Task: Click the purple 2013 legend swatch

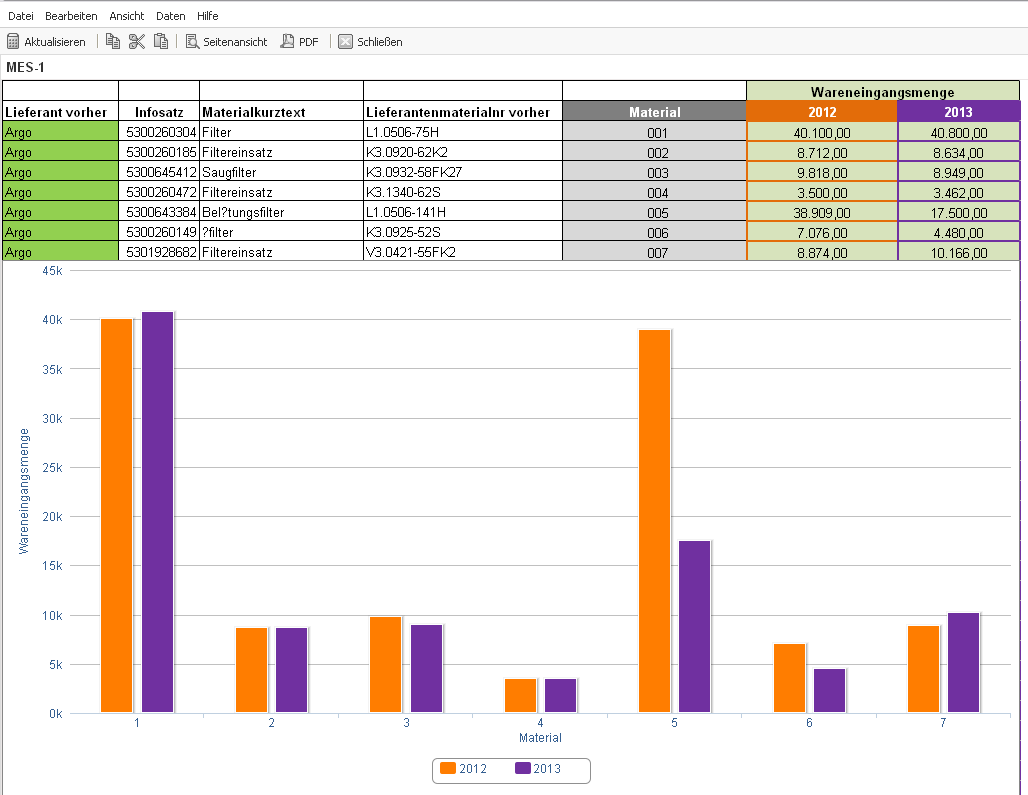Action: tap(523, 768)
